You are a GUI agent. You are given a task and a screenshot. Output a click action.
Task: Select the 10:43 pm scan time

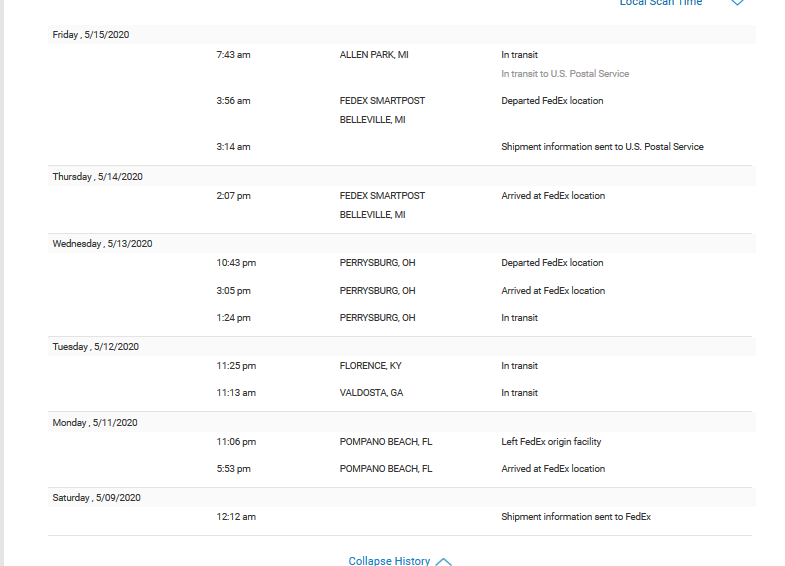[x=236, y=263]
